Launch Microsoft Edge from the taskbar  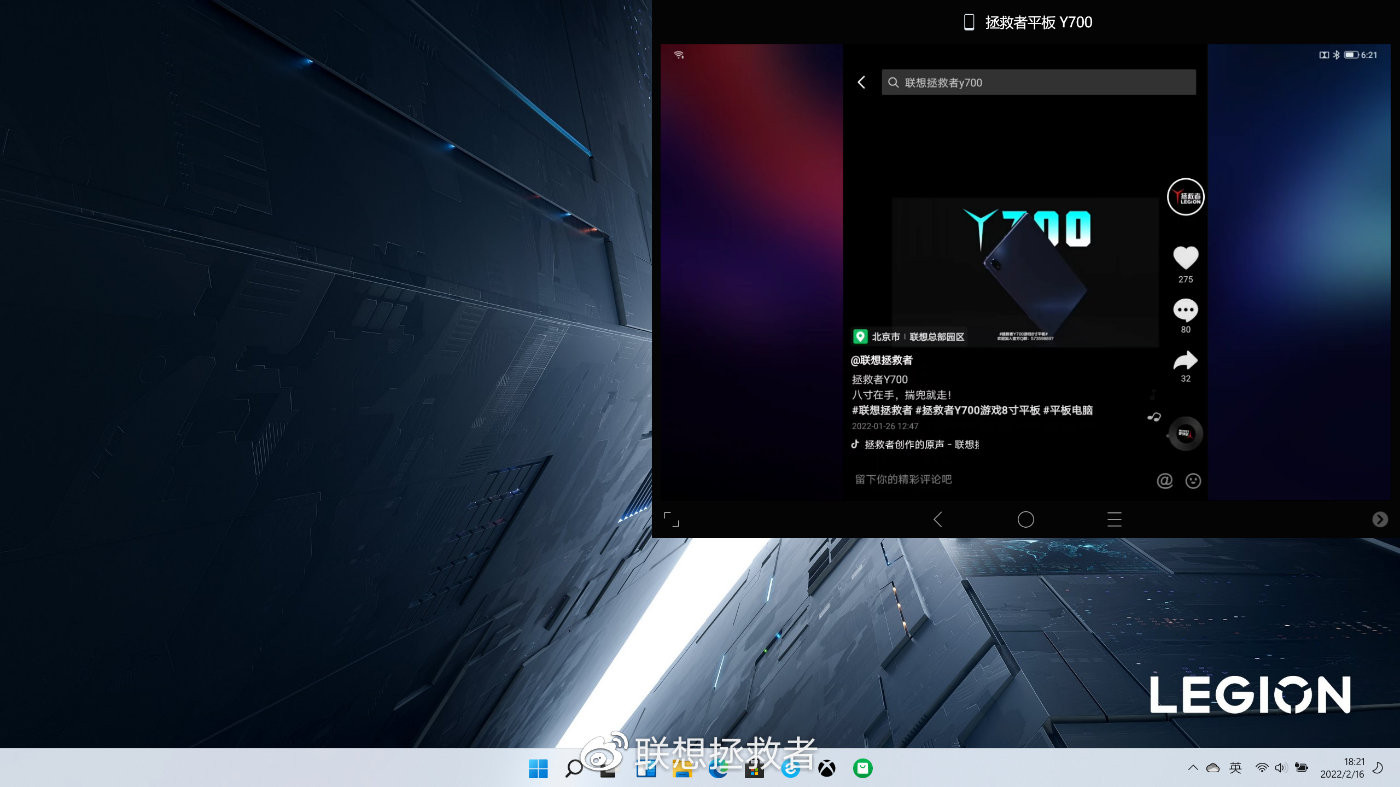[719, 768]
